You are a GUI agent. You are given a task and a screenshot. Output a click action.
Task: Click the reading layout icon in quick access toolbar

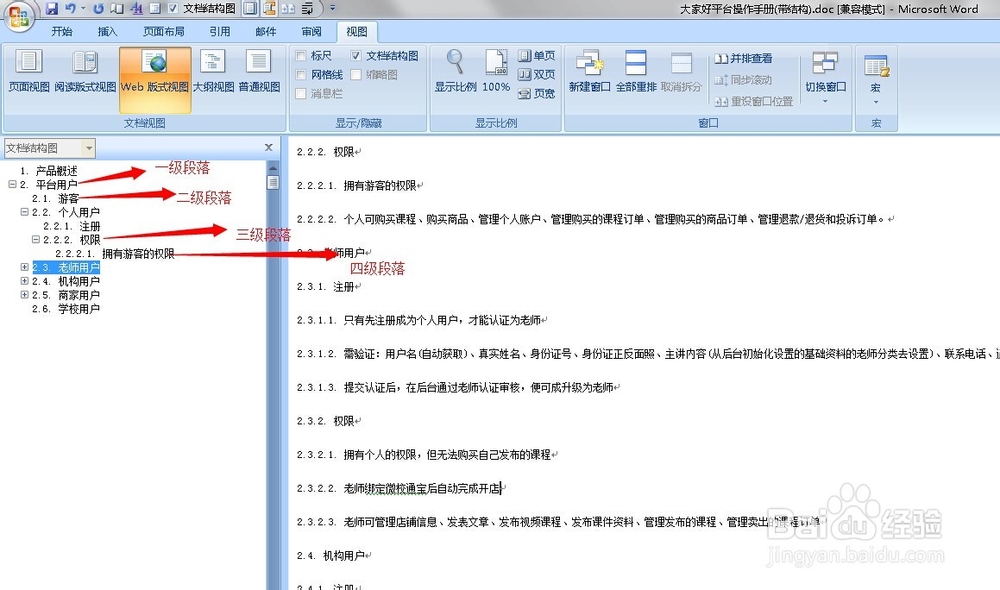117,9
